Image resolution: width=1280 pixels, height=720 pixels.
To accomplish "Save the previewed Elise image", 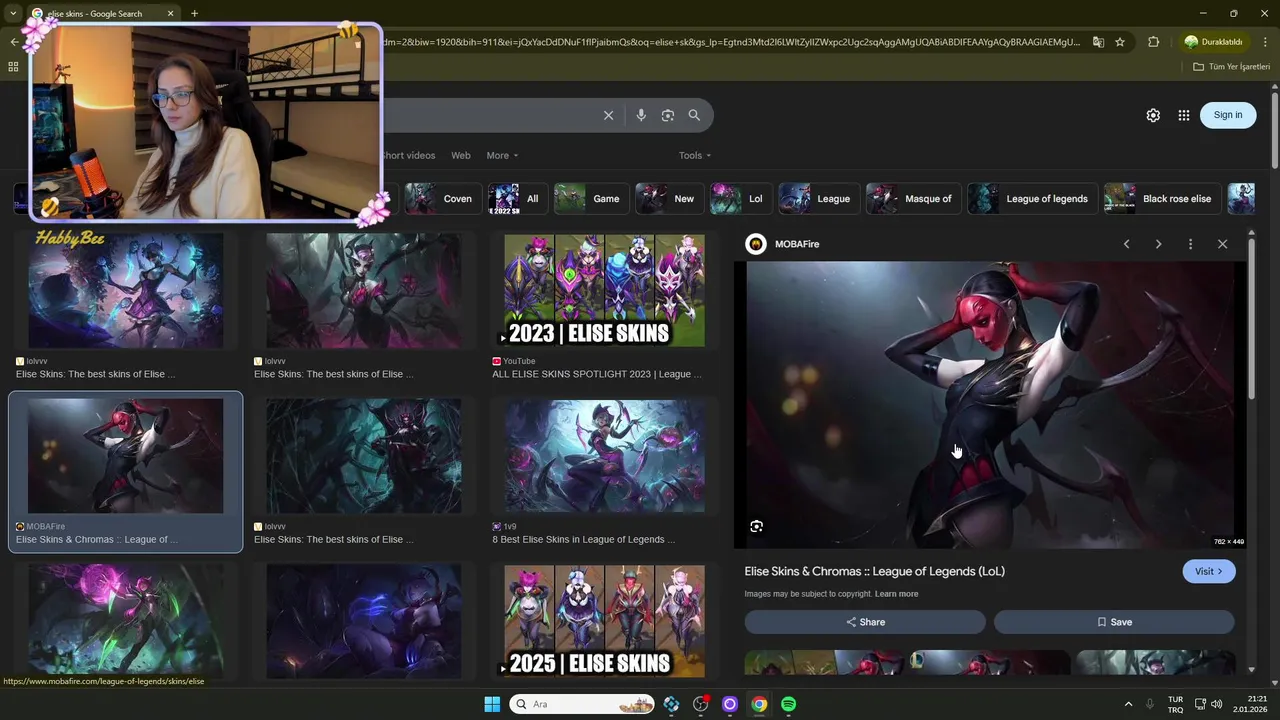I will 1114,622.
